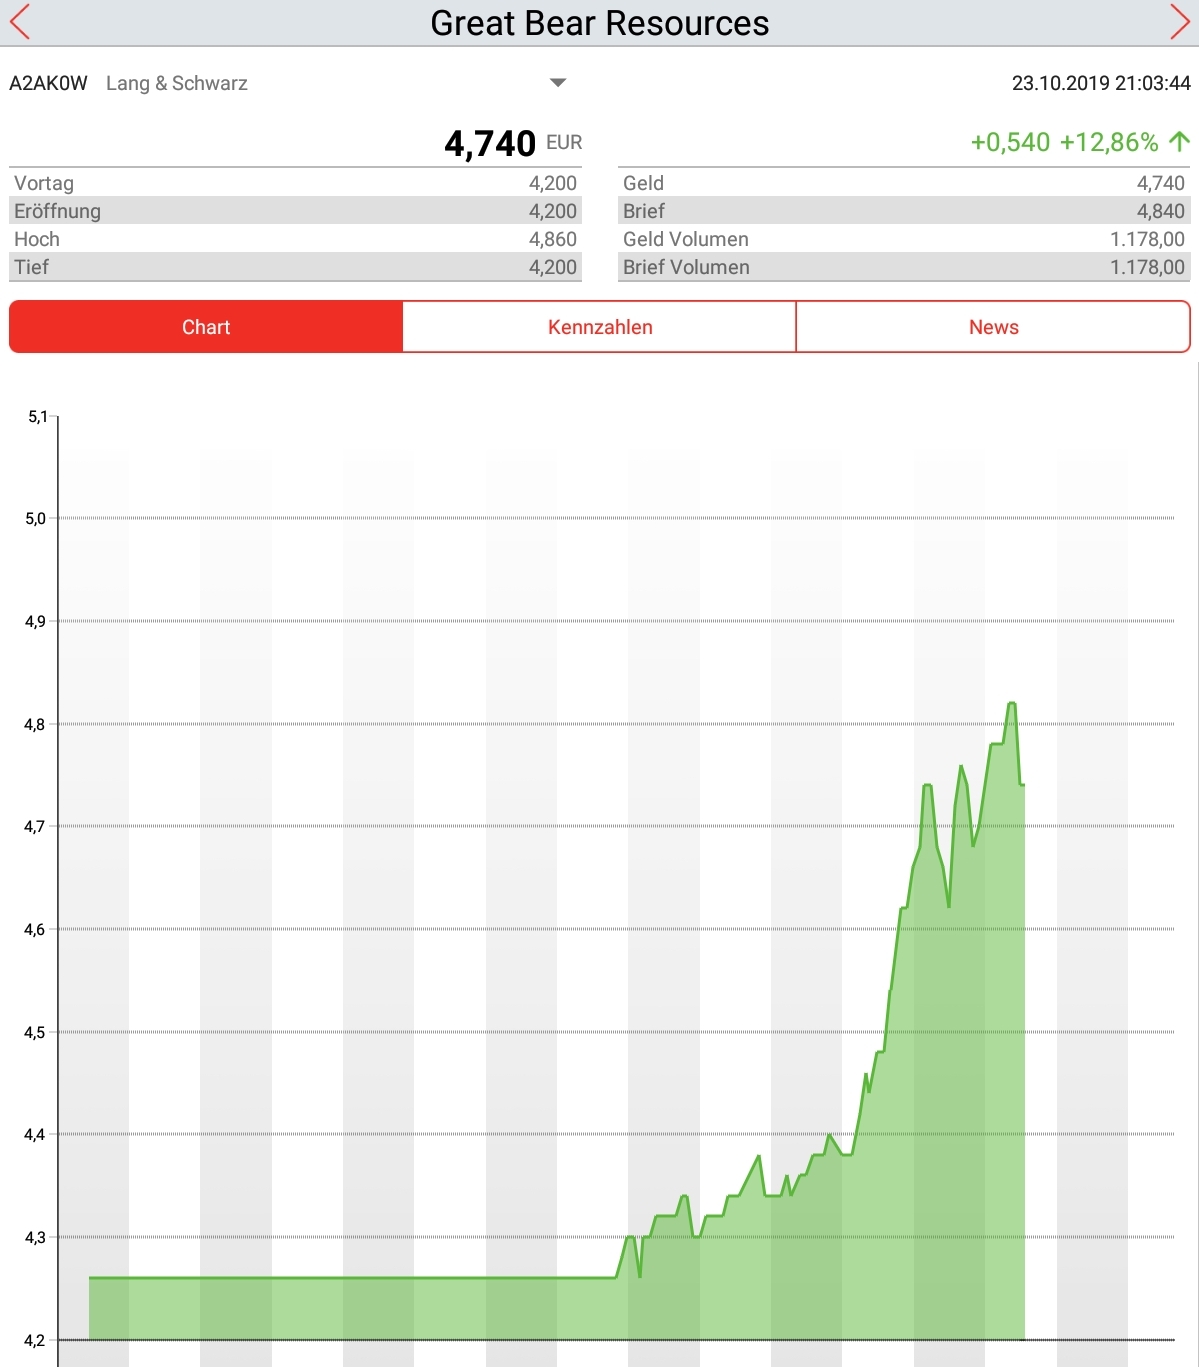Select the Chart tab
This screenshot has width=1199, height=1367.
pyautogui.click(x=206, y=327)
